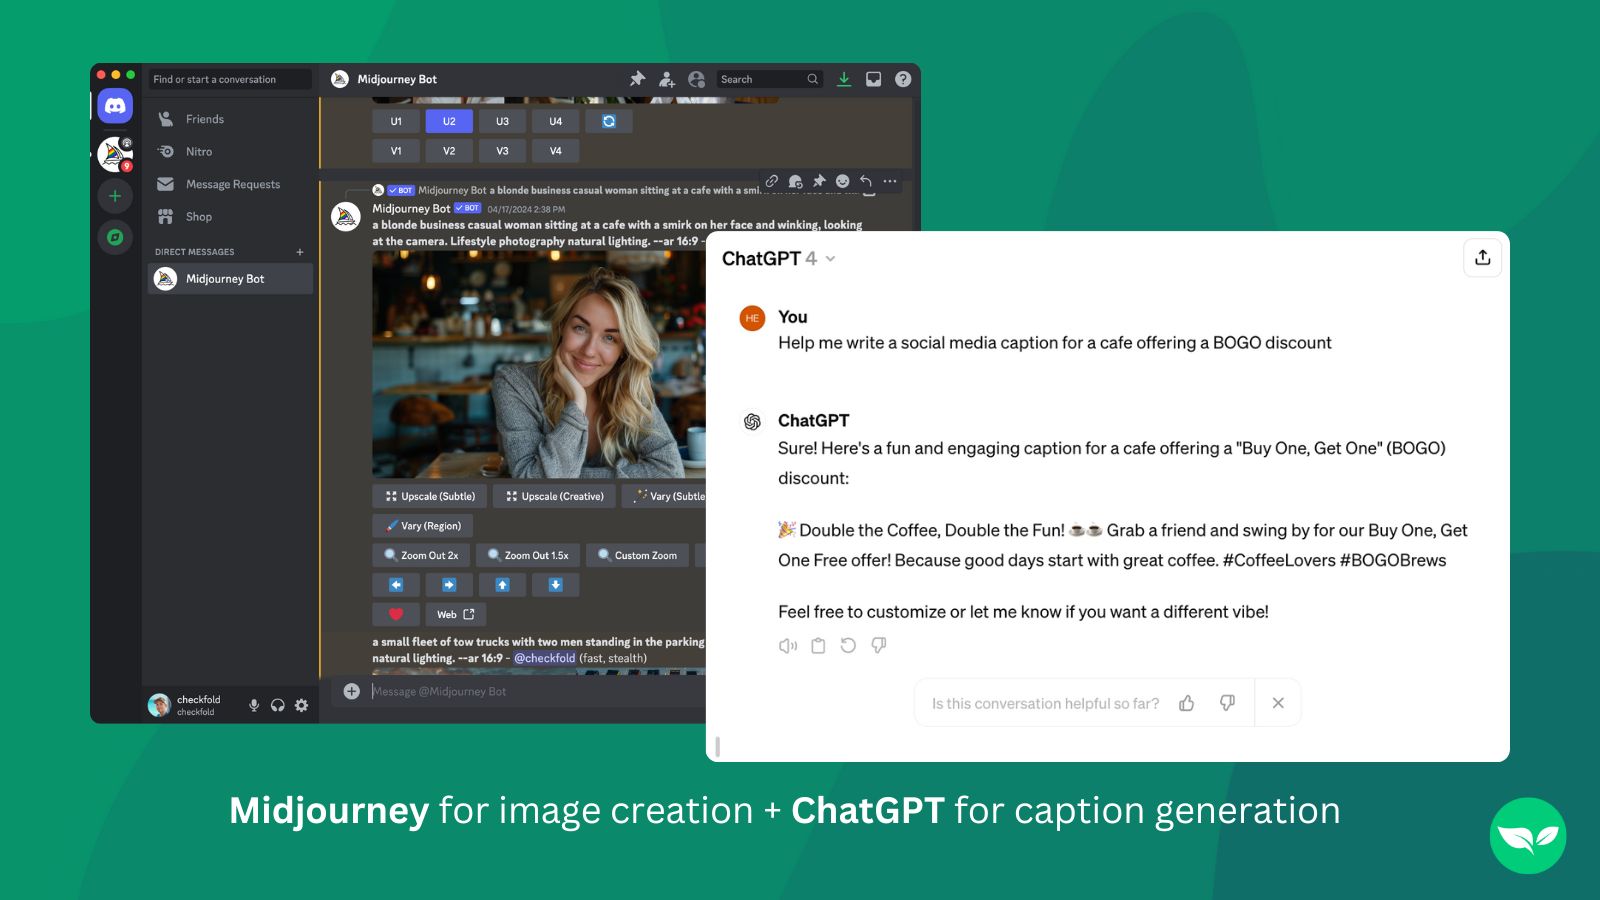
Task: Read aloud ChatGPT's reply with speaker icon
Action: (787, 645)
